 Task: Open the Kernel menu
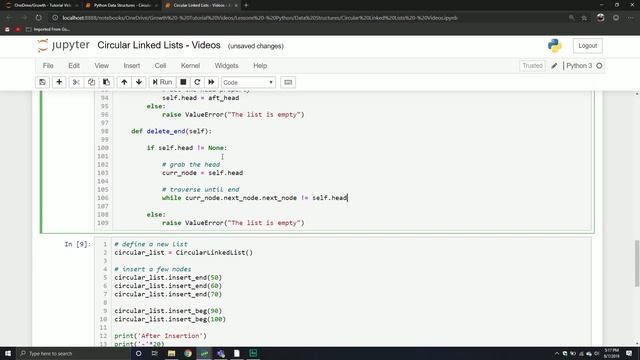(190, 66)
